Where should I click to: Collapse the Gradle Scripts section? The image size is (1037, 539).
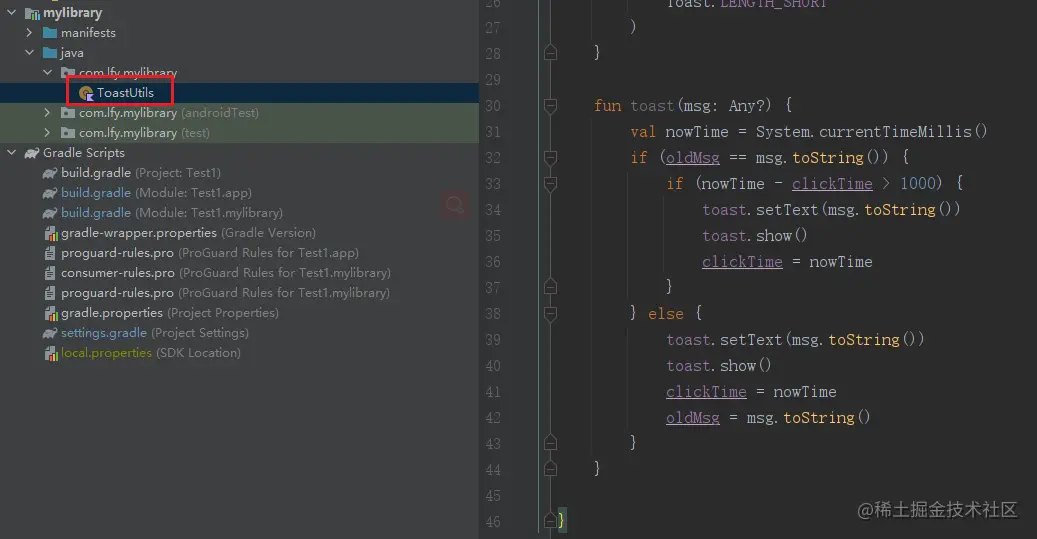pyautogui.click(x=11, y=153)
